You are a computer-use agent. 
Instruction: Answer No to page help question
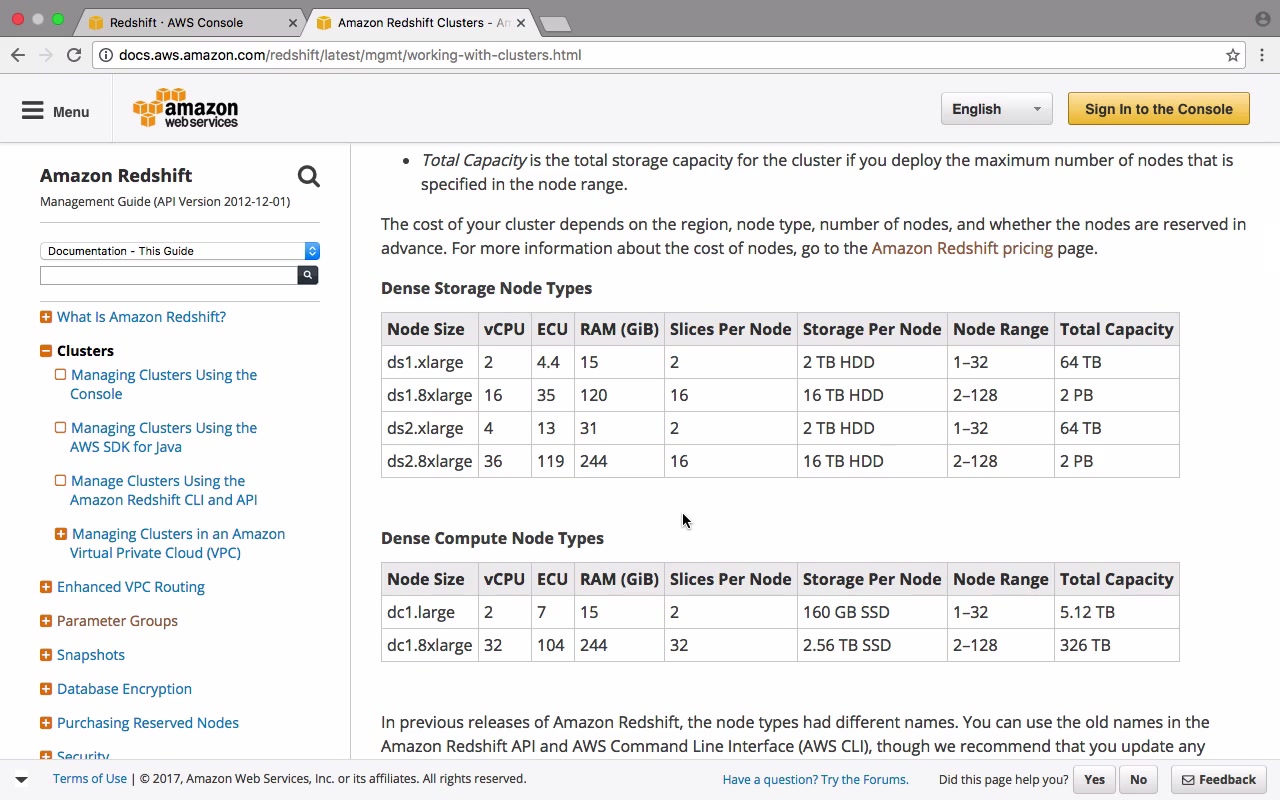tap(1138, 780)
